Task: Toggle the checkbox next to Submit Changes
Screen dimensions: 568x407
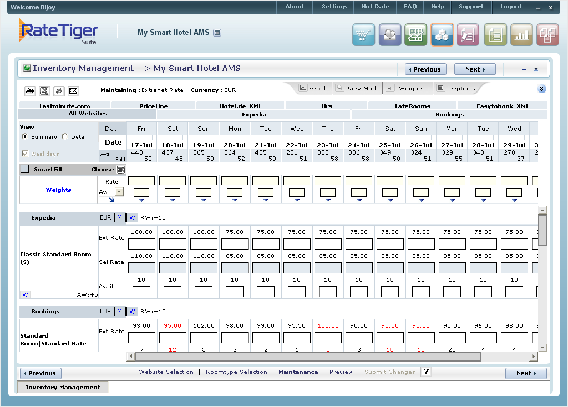Action: (426, 372)
